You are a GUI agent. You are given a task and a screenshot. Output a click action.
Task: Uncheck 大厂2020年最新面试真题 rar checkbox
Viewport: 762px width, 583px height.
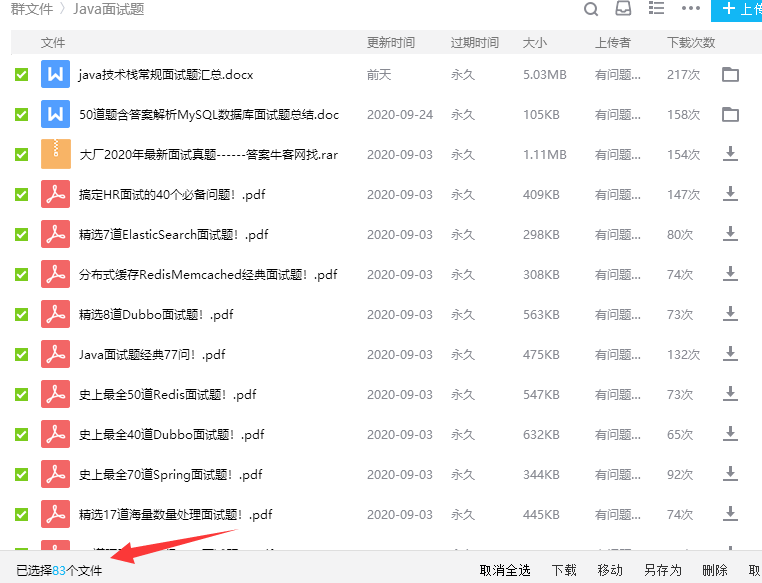click(21, 154)
